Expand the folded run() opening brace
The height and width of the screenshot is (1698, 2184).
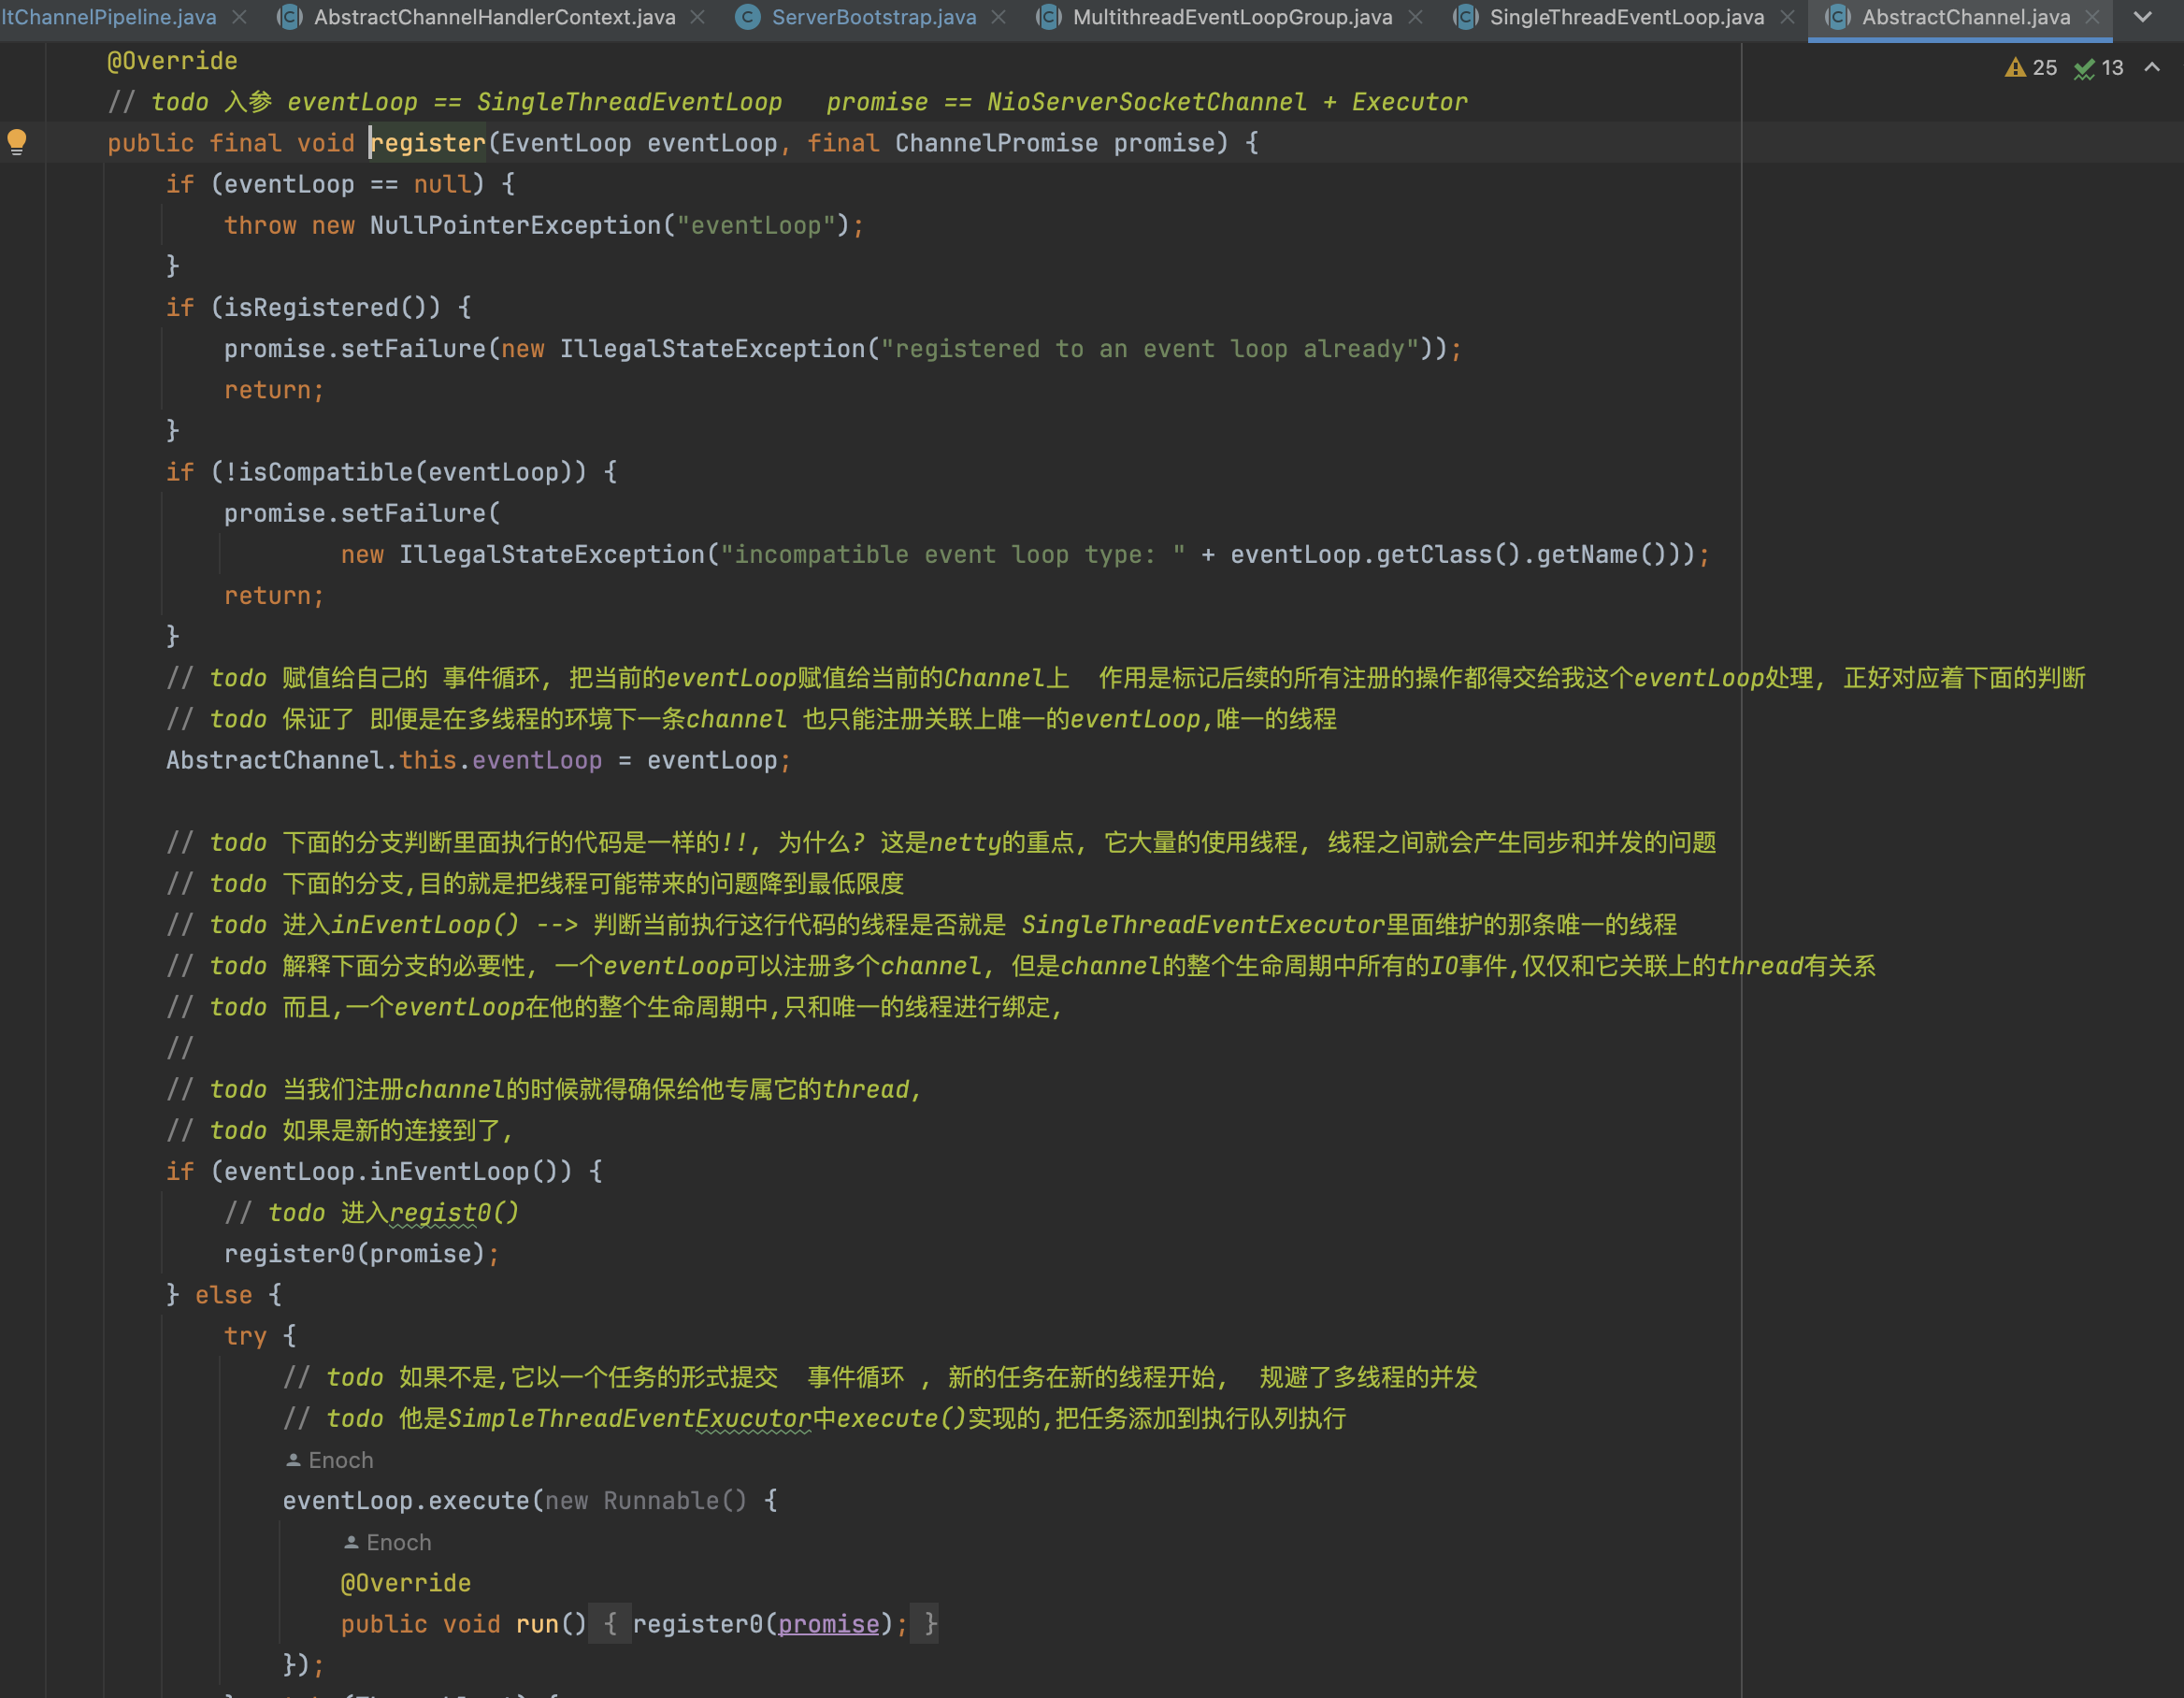point(610,1624)
